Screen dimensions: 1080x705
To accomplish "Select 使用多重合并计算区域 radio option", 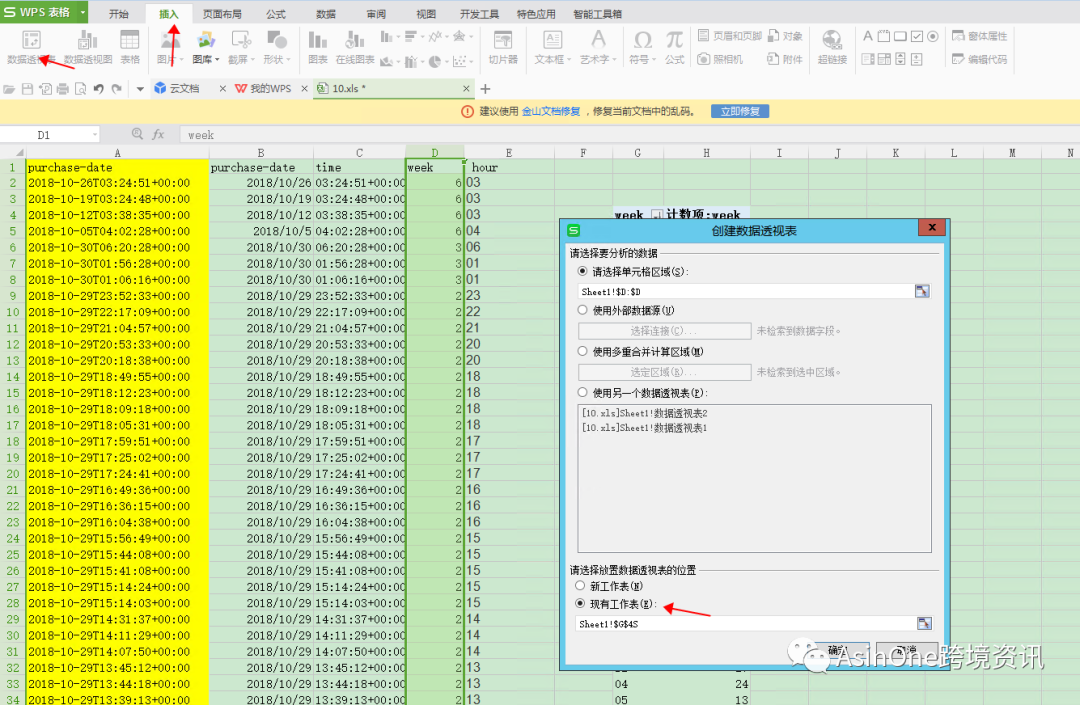I will pos(583,351).
